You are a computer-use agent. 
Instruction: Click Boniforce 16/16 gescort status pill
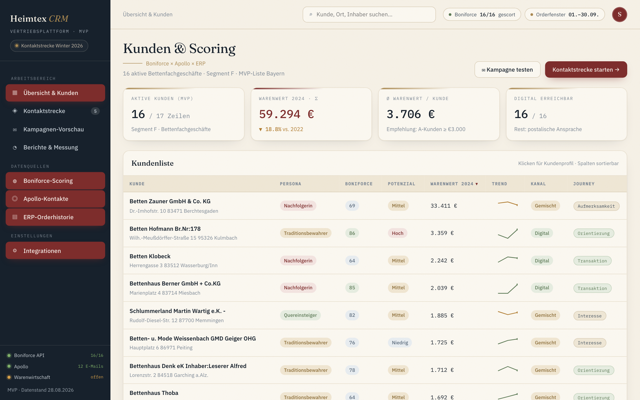click(x=482, y=14)
